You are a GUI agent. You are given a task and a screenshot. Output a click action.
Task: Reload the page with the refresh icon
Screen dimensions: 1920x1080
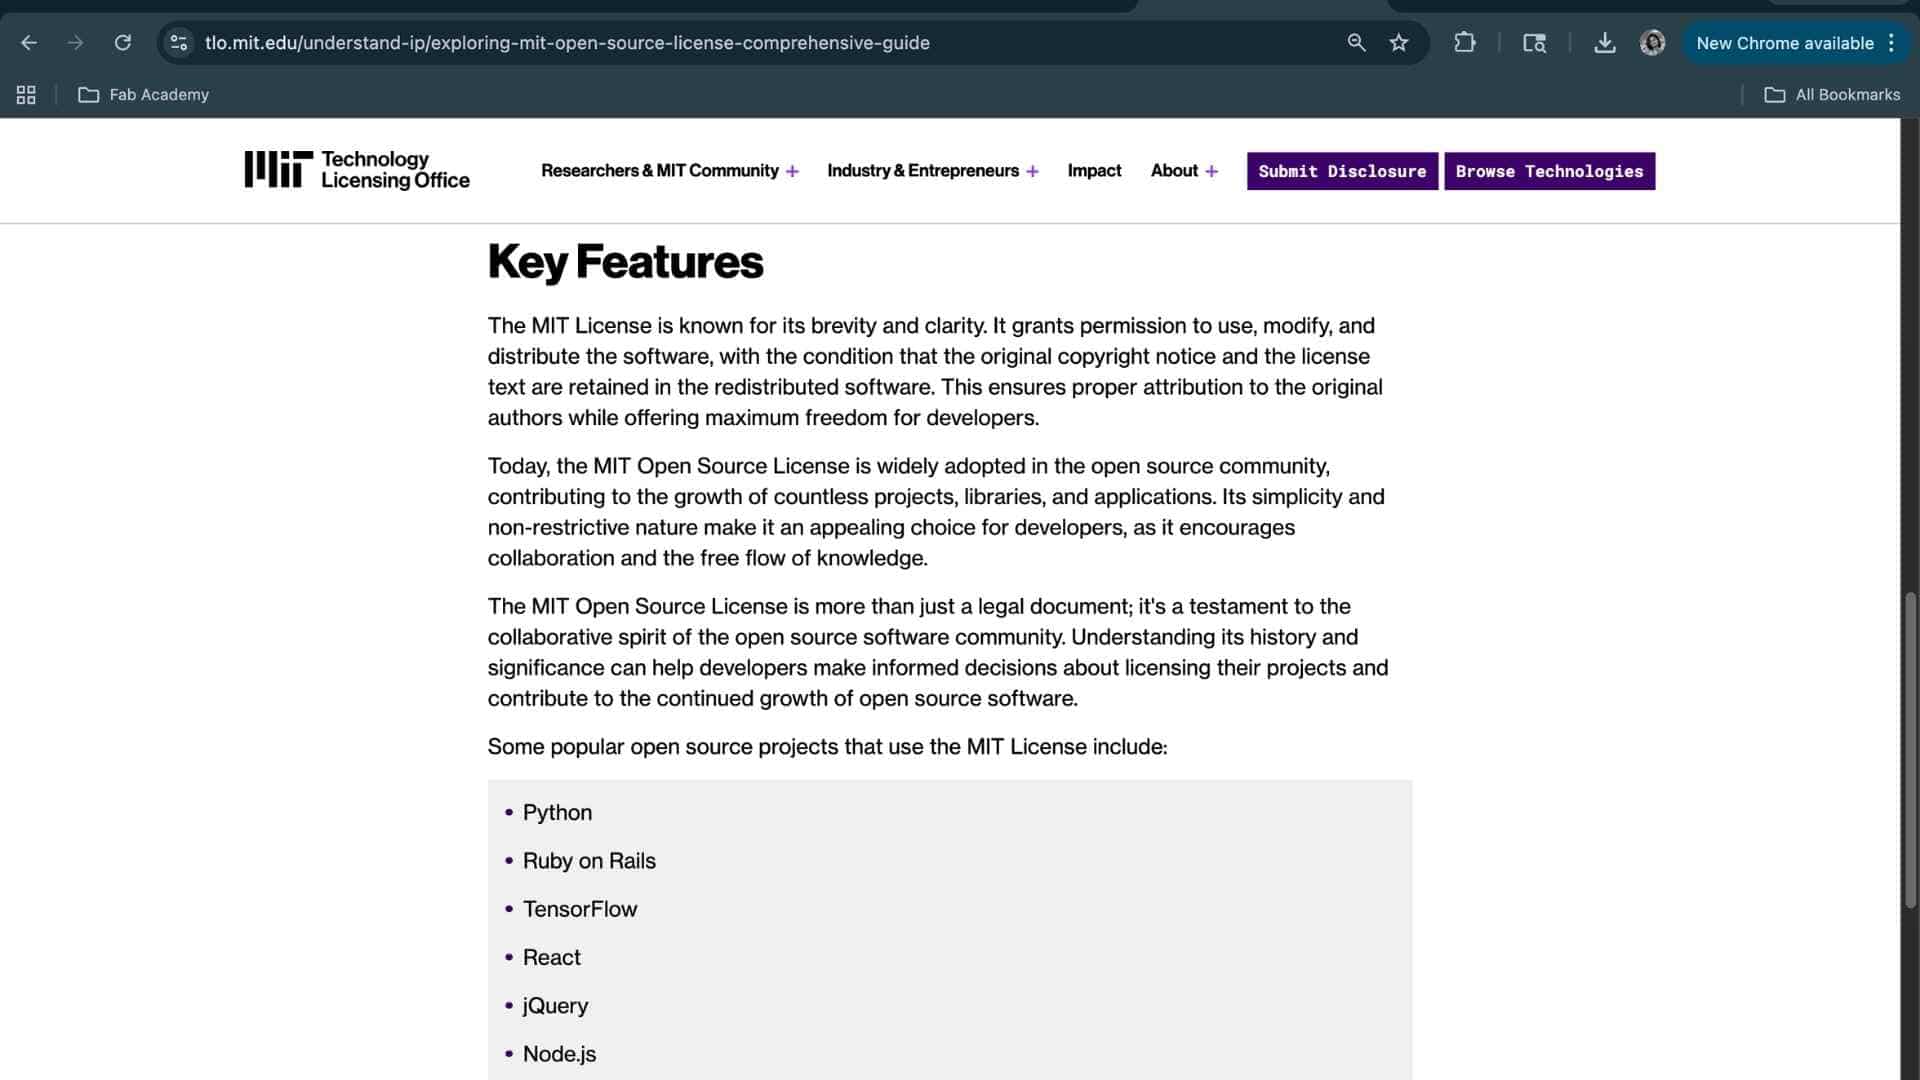pos(123,43)
